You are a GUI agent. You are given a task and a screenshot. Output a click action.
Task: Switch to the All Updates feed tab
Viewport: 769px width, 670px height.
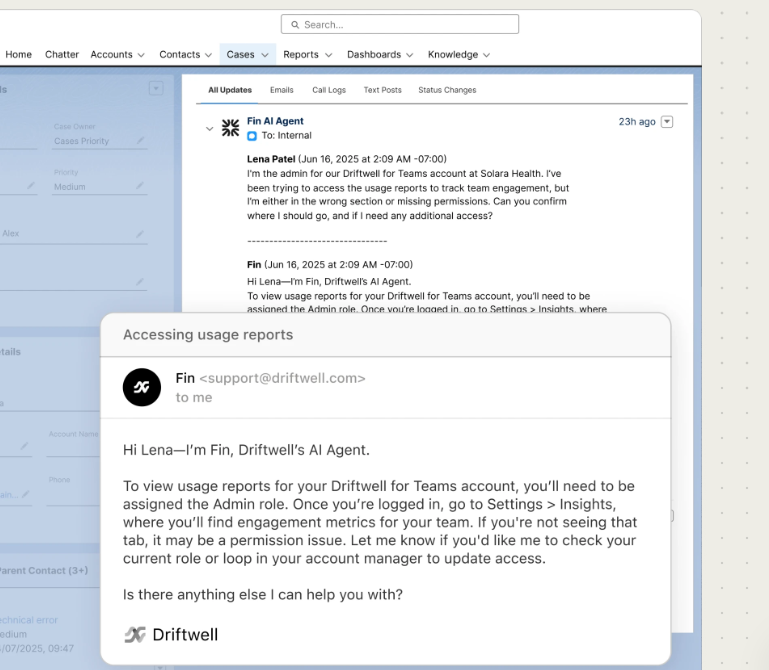(230, 90)
